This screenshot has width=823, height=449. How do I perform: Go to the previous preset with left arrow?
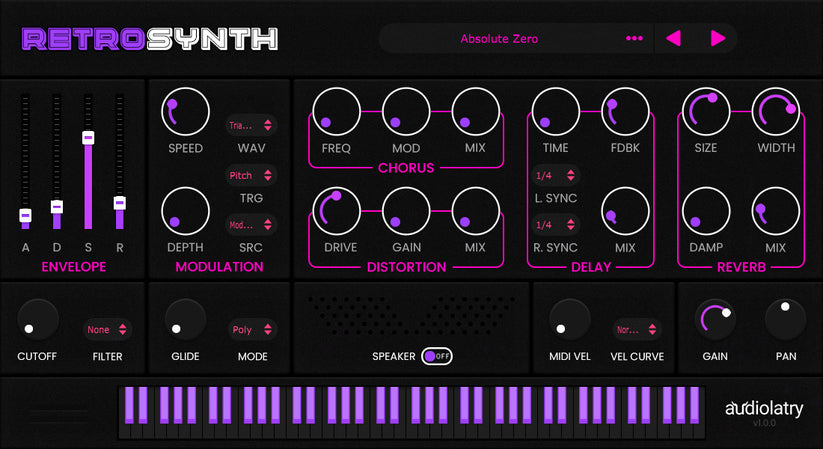click(673, 38)
